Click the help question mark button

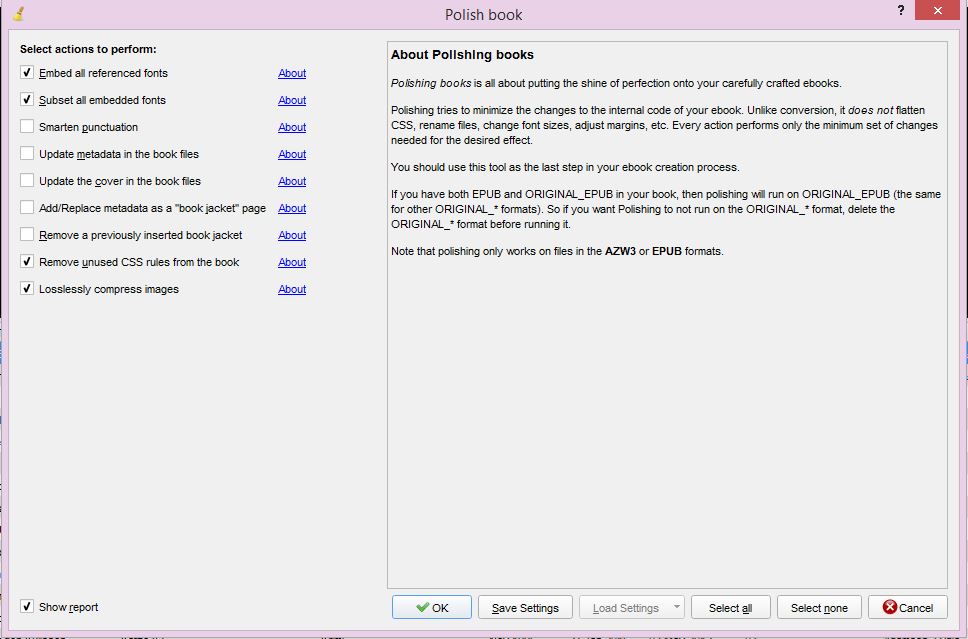pyautogui.click(x=901, y=10)
